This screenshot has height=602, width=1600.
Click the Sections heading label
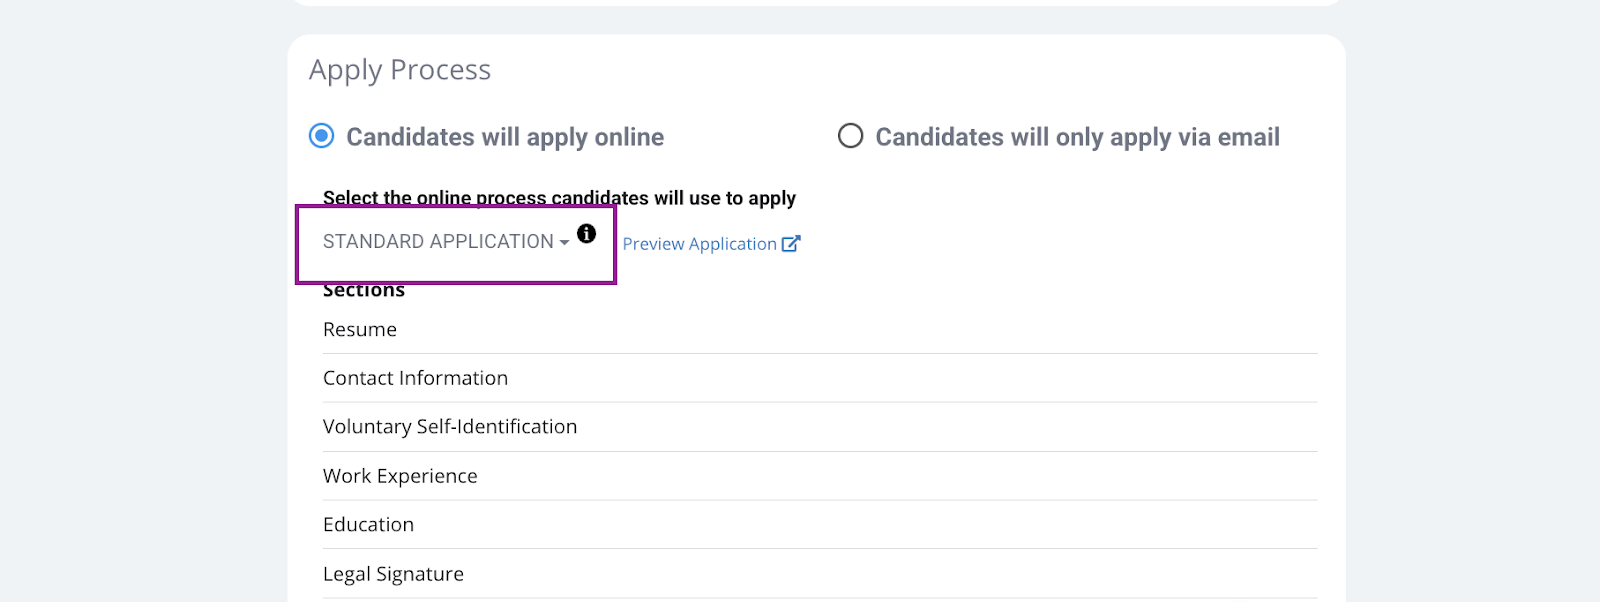(x=364, y=291)
